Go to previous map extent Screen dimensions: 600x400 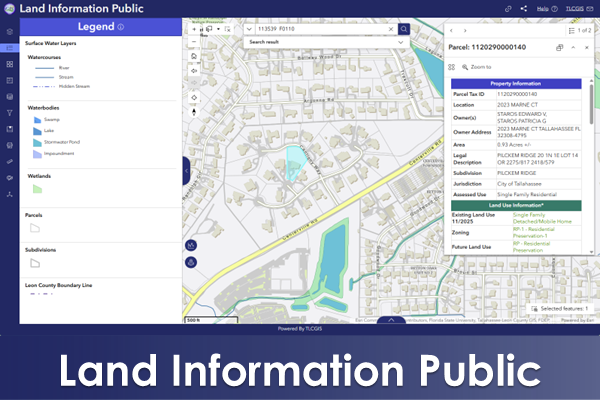pyautogui.click(x=194, y=71)
